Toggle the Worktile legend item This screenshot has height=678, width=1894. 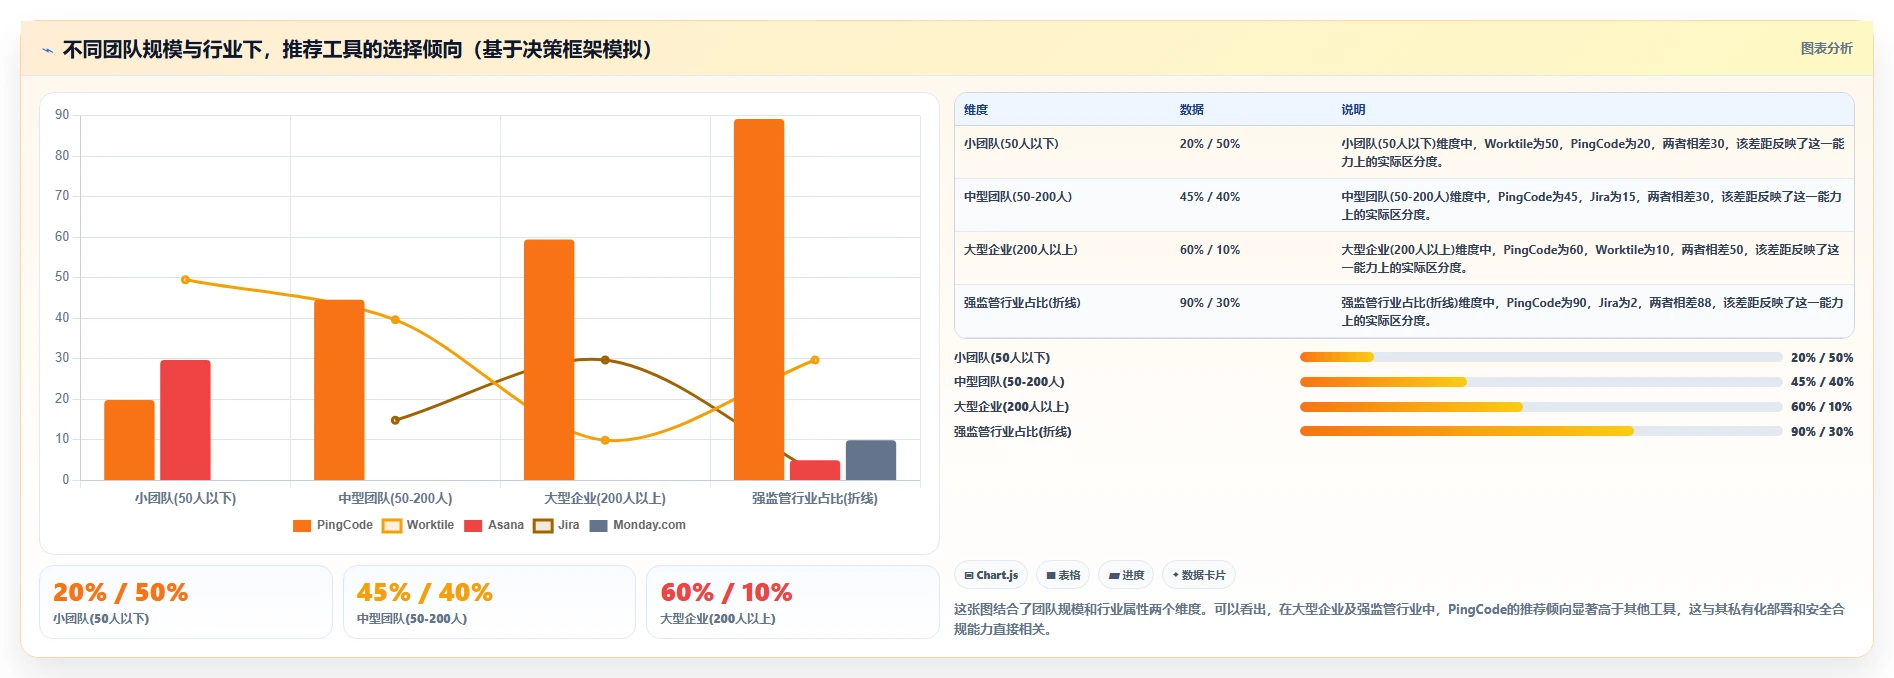[418, 525]
